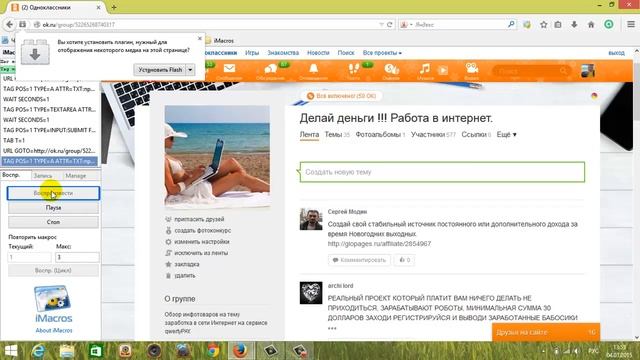The width and height of the screenshot is (640, 360).
Task: Click invite friends link under group photo
Action: click(x=199, y=219)
